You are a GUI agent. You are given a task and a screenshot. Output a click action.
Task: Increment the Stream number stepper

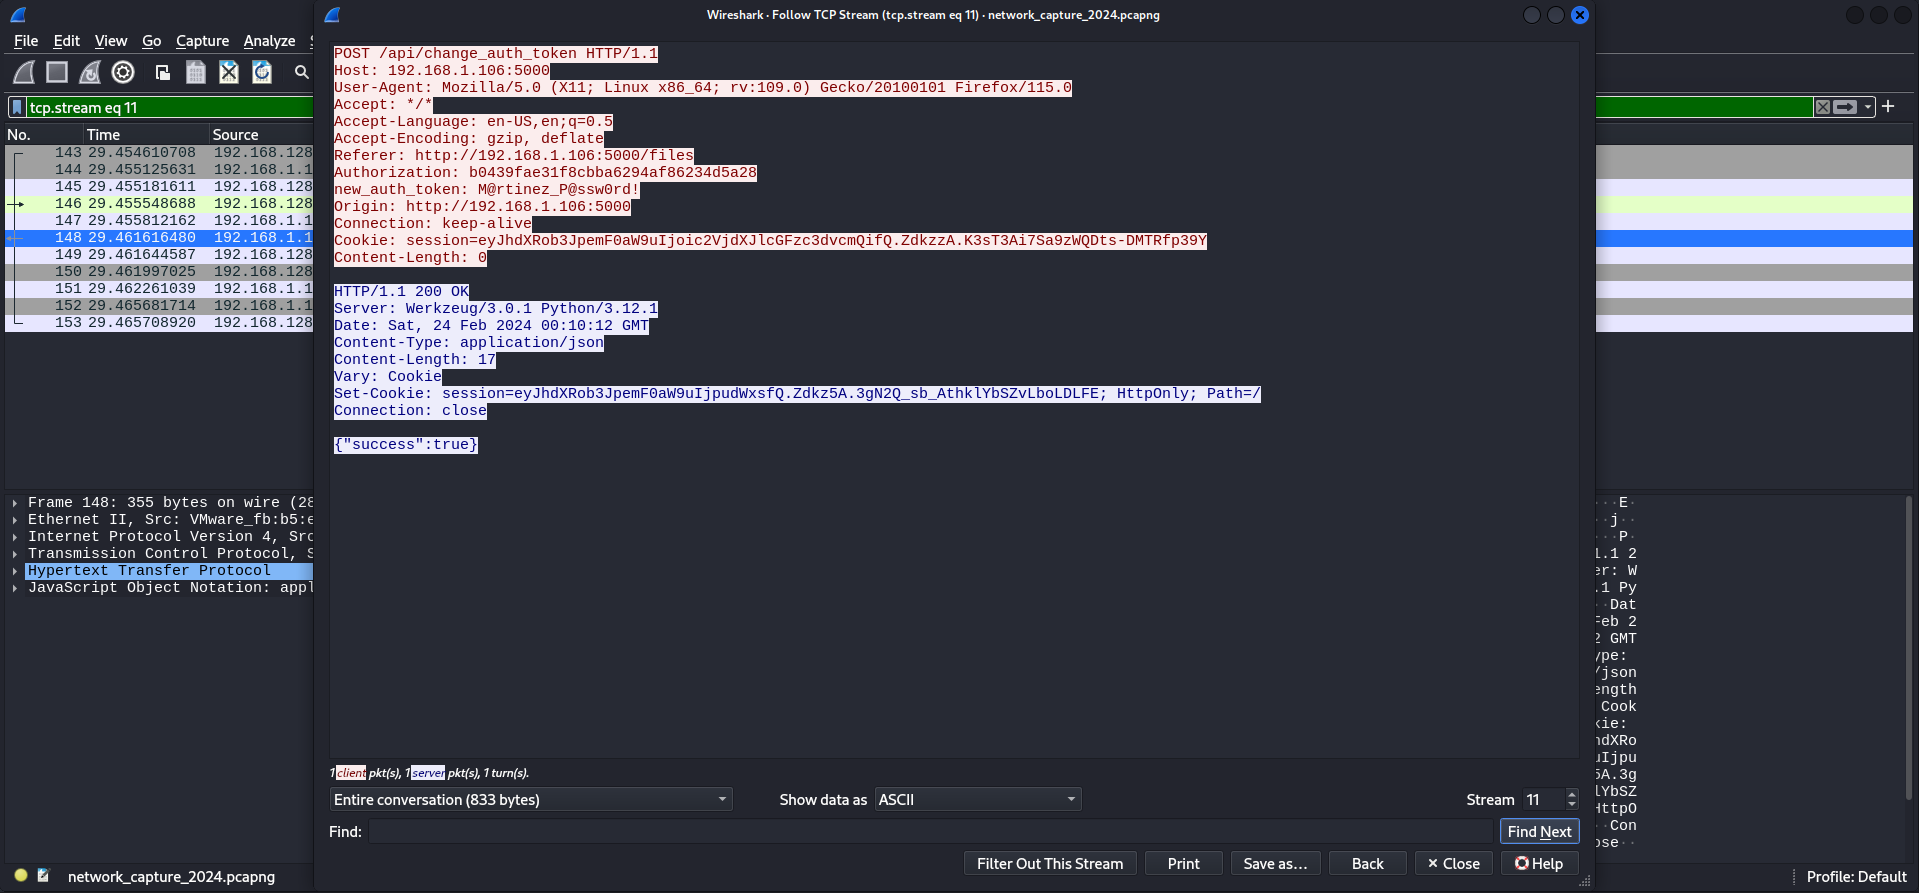pos(1572,794)
